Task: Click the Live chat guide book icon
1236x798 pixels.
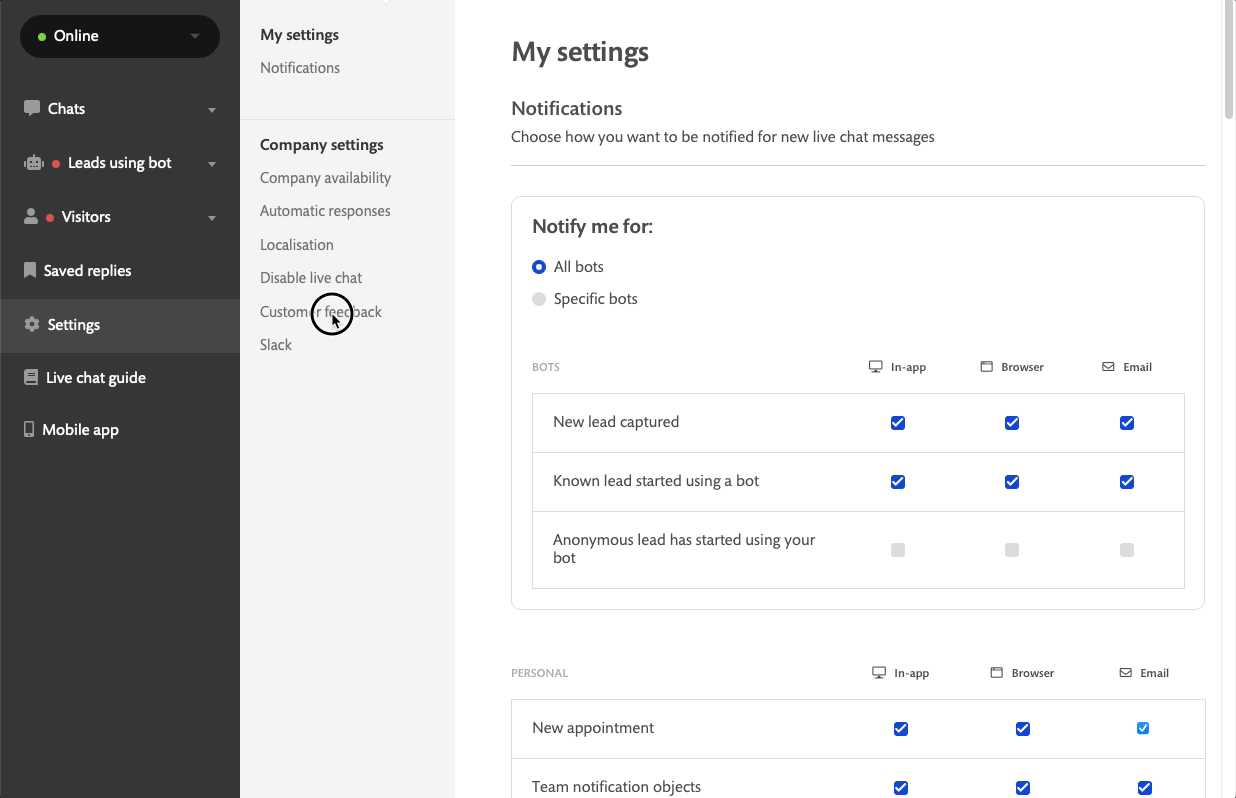Action: (31, 377)
